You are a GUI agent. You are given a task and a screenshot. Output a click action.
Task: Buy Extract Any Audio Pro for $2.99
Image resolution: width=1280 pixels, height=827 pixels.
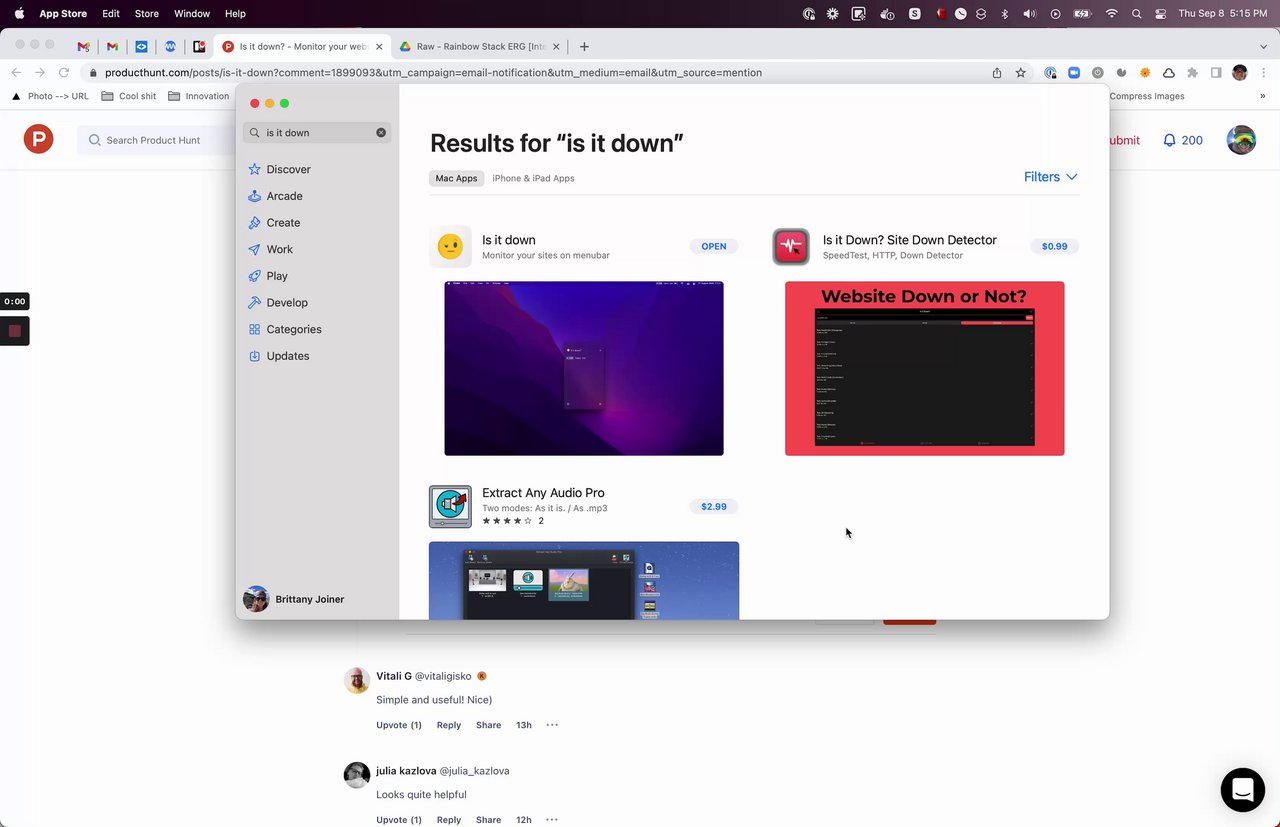[x=714, y=506]
